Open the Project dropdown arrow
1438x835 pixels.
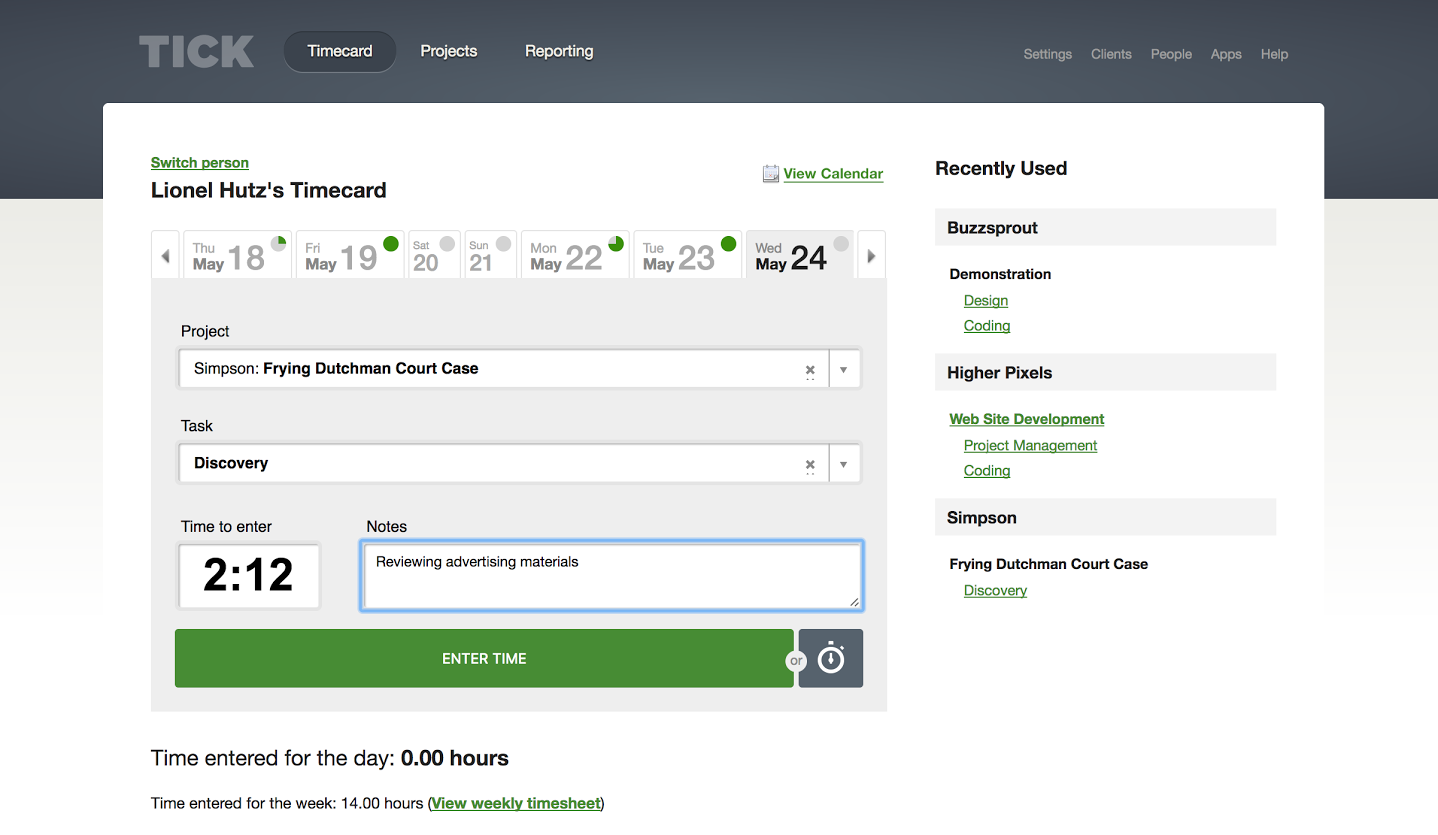click(x=843, y=369)
